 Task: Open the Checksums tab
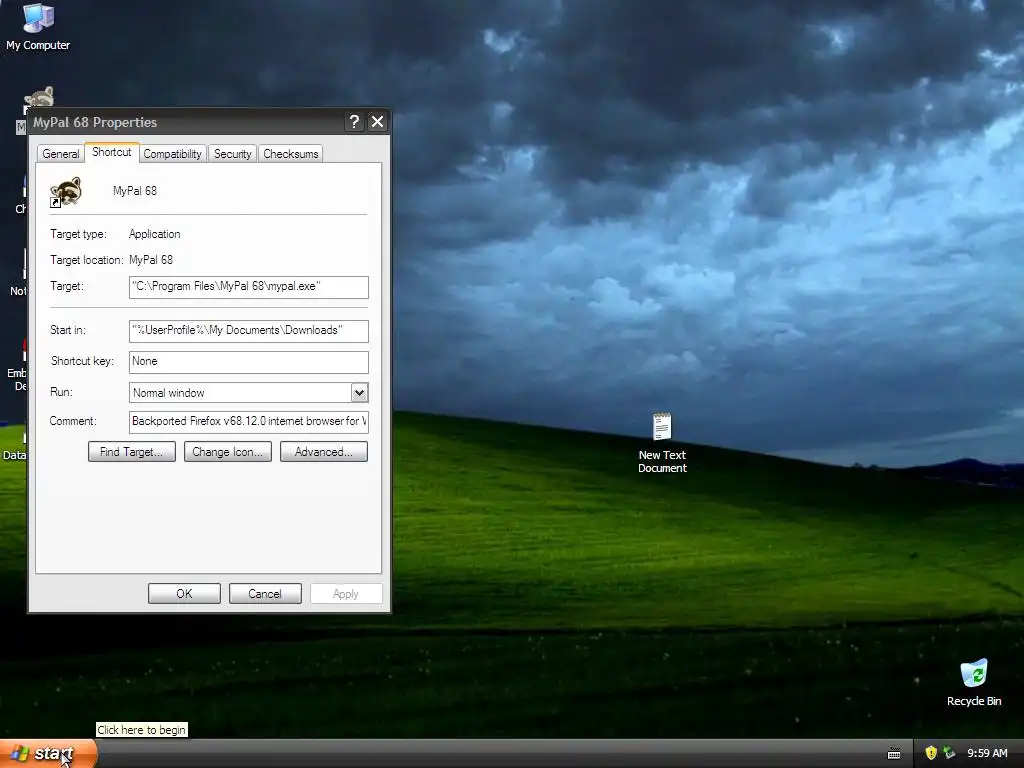pyautogui.click(x=291, y=154)
